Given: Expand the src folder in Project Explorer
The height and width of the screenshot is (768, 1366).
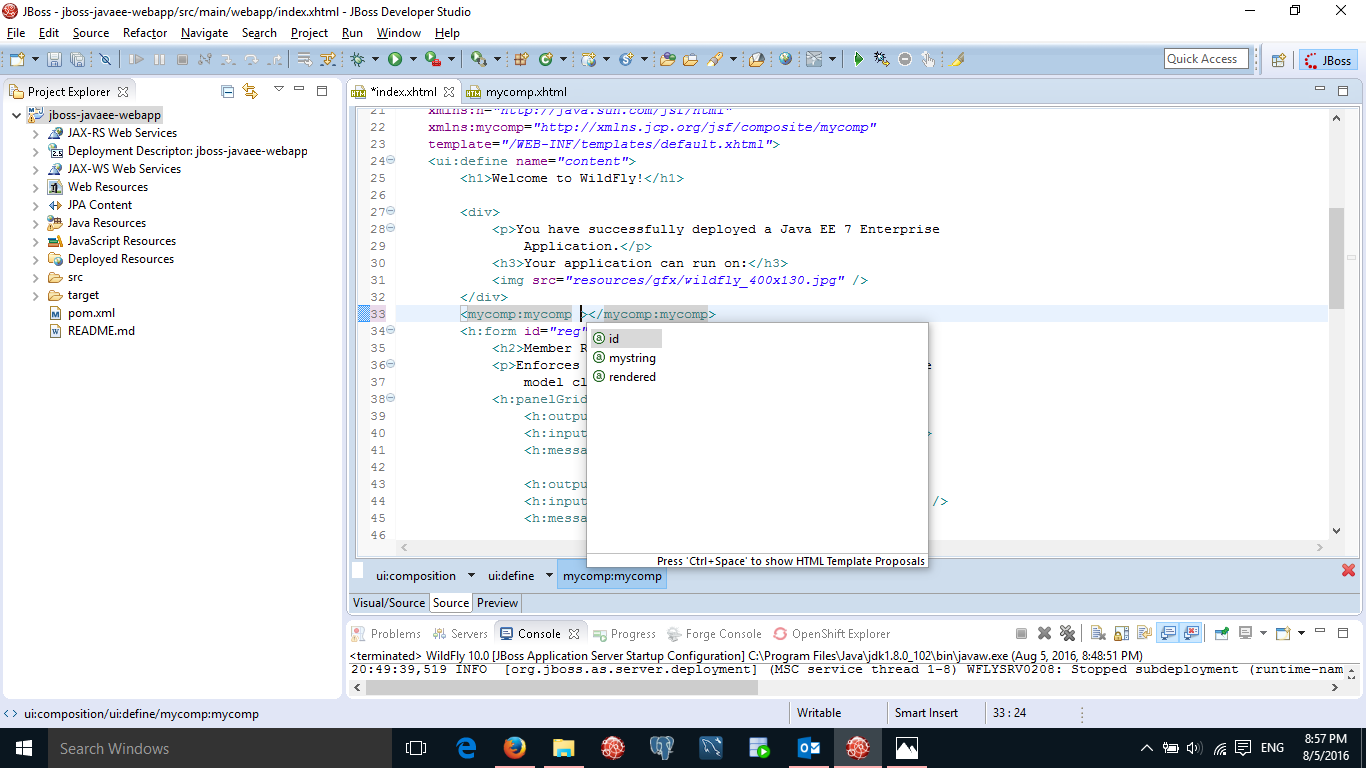Looking at the screenshot, I should point(36,277).
